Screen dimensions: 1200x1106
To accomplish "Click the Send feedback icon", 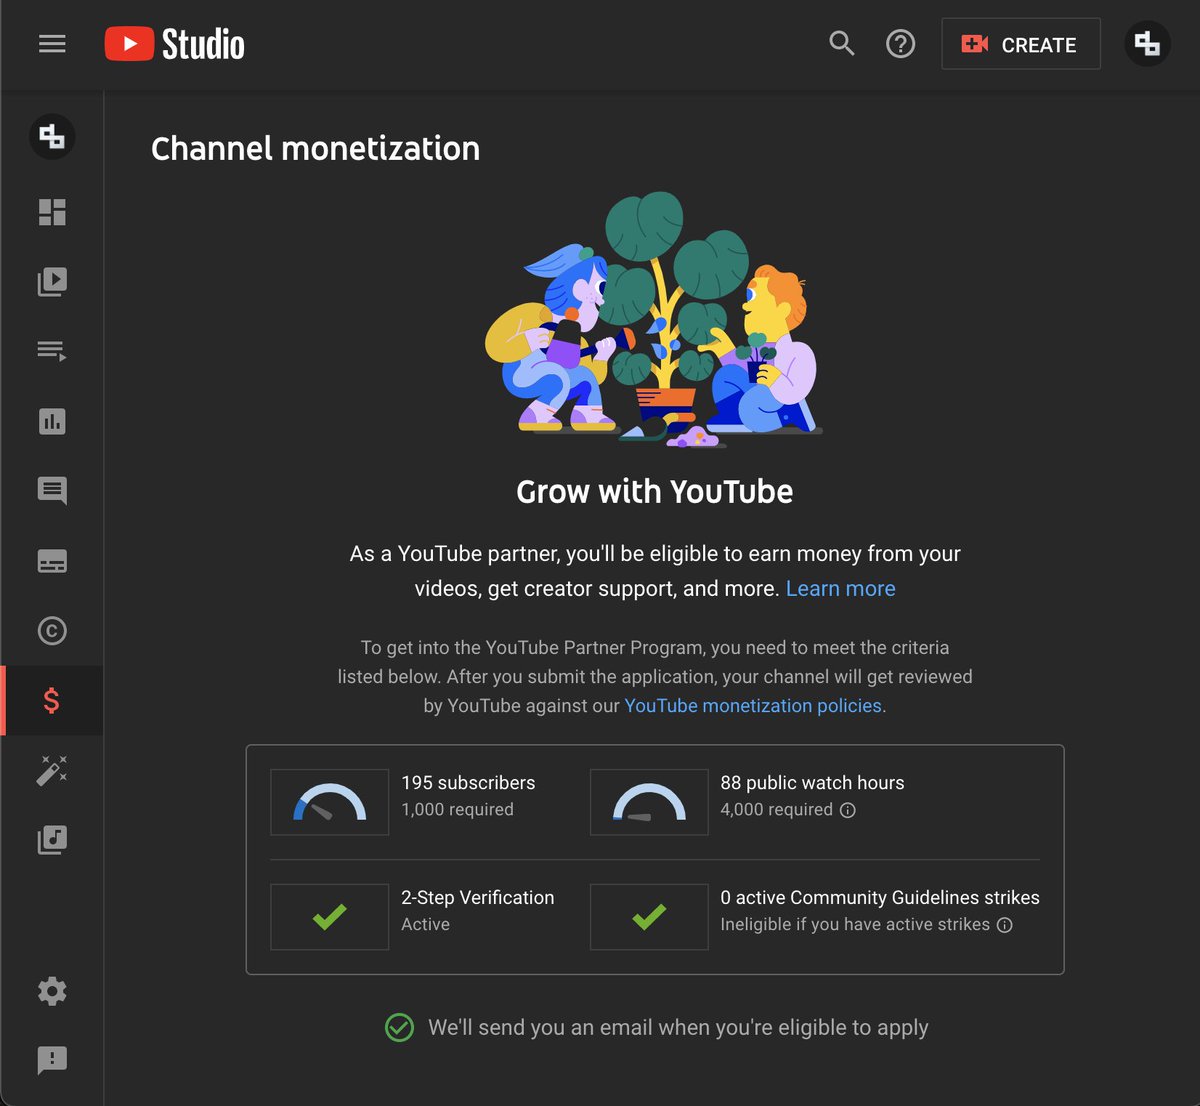I will point(52,1060).
